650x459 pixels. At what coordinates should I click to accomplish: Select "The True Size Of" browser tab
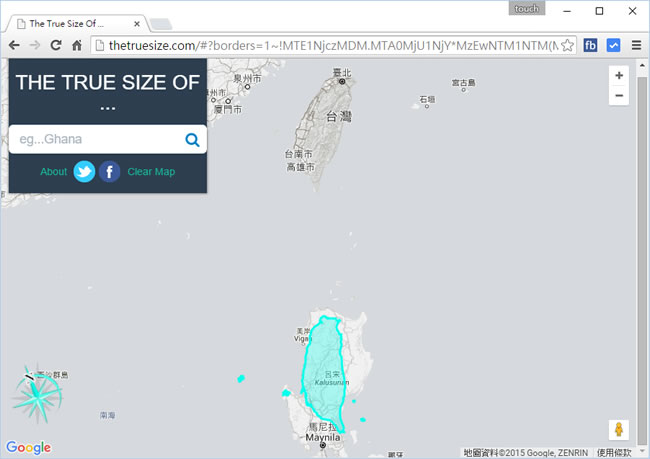(x=68, y=22)
